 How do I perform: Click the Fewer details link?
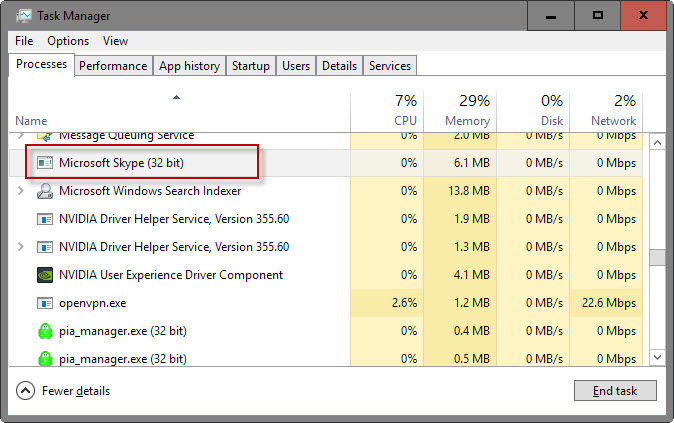[x=76, y=391]
